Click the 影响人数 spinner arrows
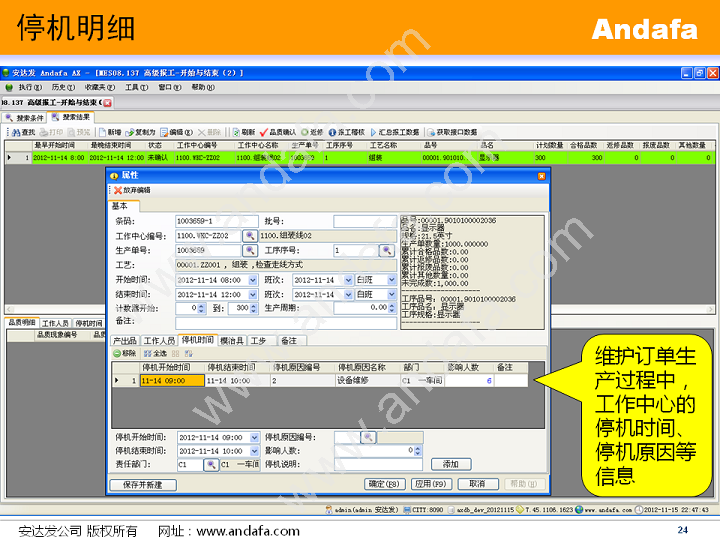 [x=416, y=451]
